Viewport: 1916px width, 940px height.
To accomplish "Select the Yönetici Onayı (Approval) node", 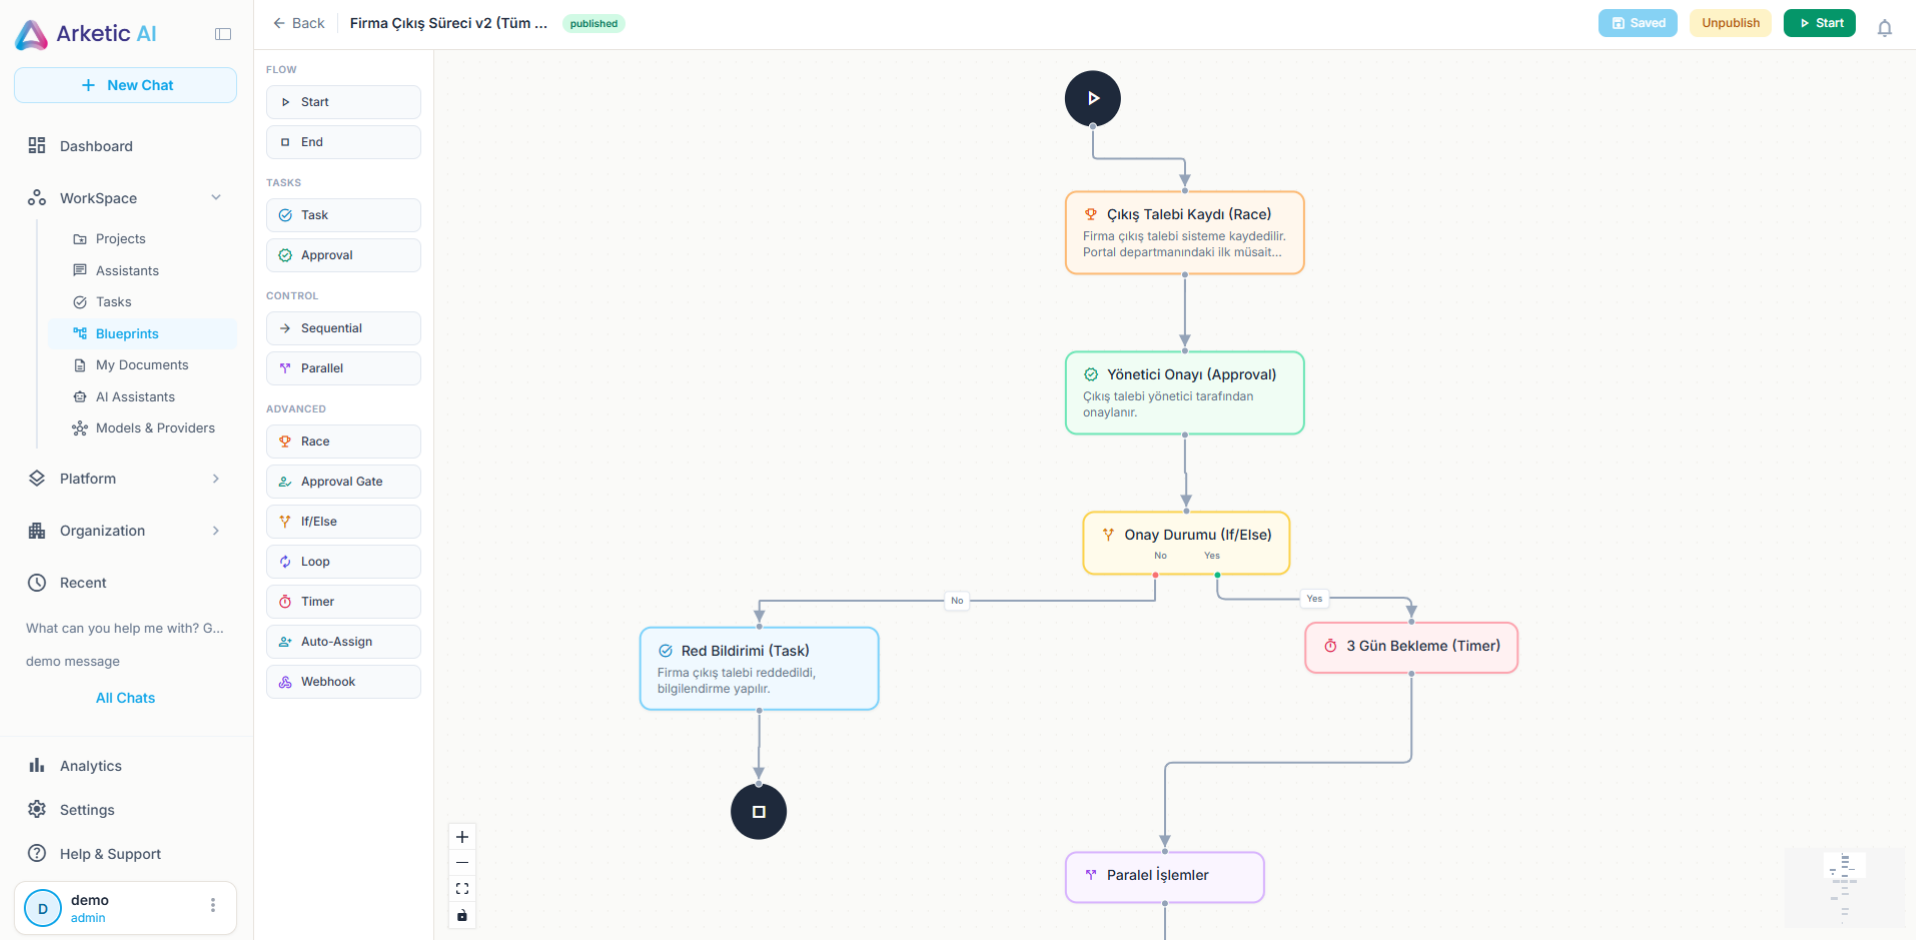I will (x=1185, y=393).
